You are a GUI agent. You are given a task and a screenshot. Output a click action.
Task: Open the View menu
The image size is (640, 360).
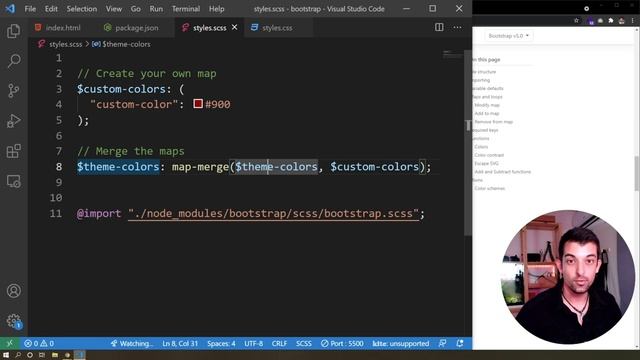pyautogui.click(x=114, y=9)
